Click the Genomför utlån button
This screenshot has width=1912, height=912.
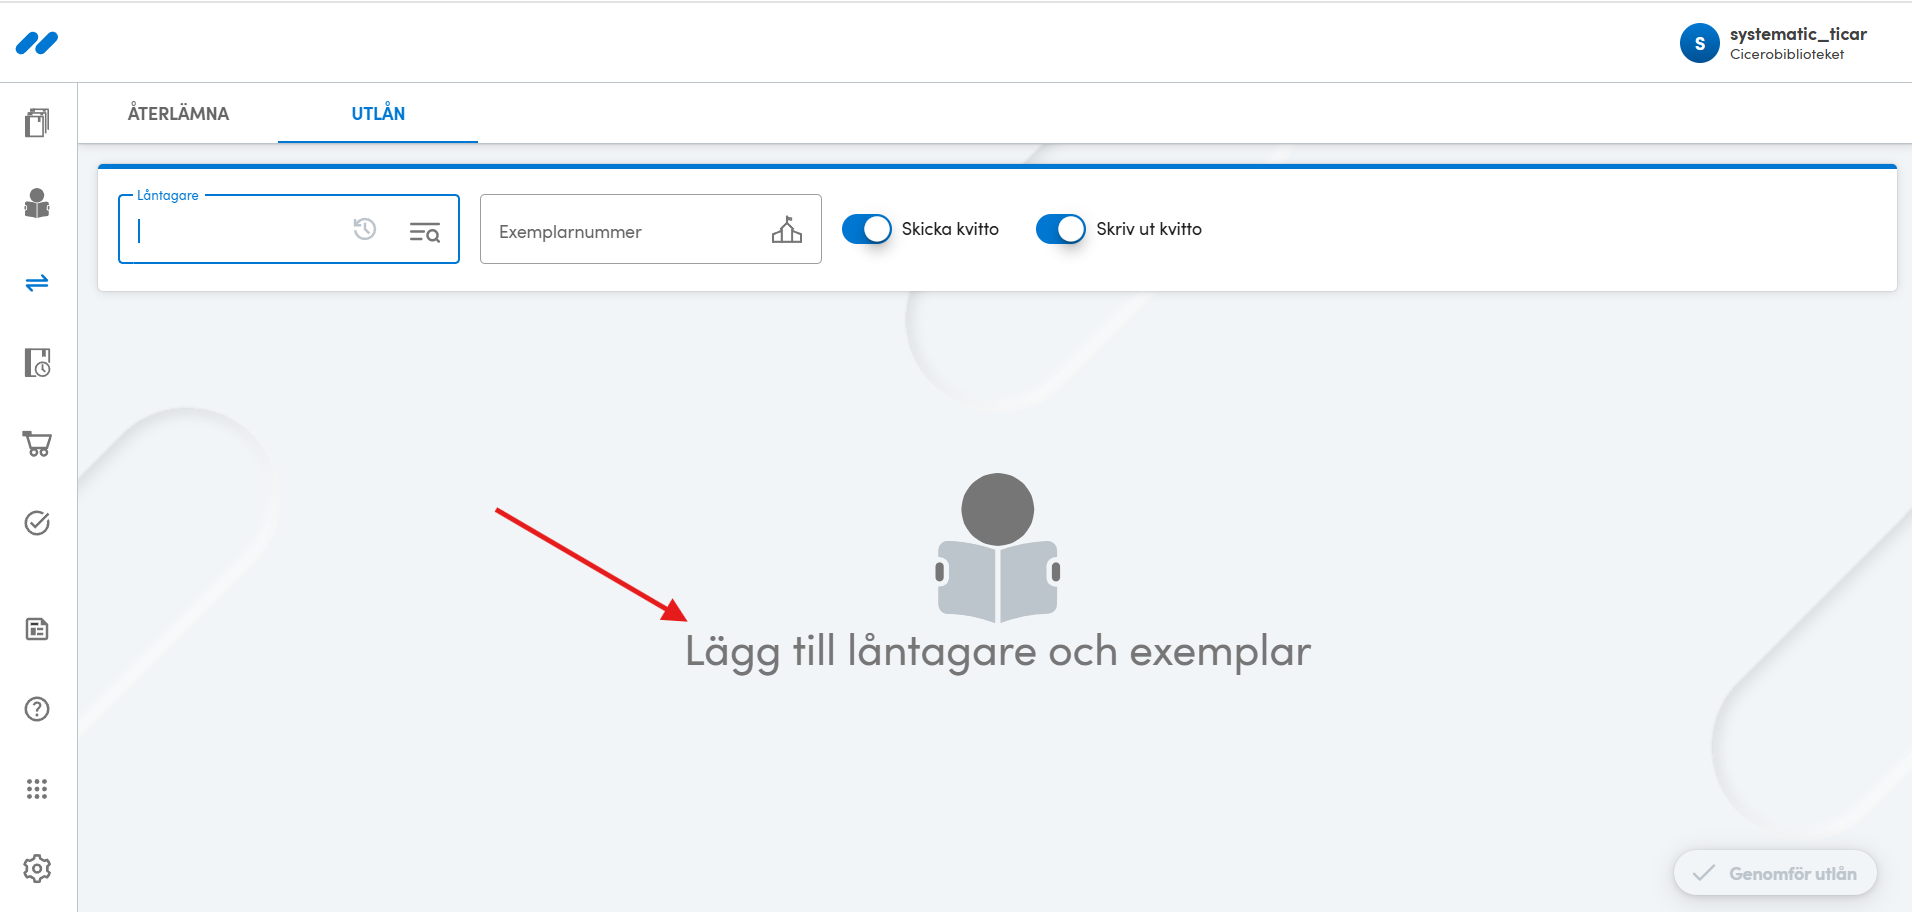pyautogui.click(x=1775, y=873)
